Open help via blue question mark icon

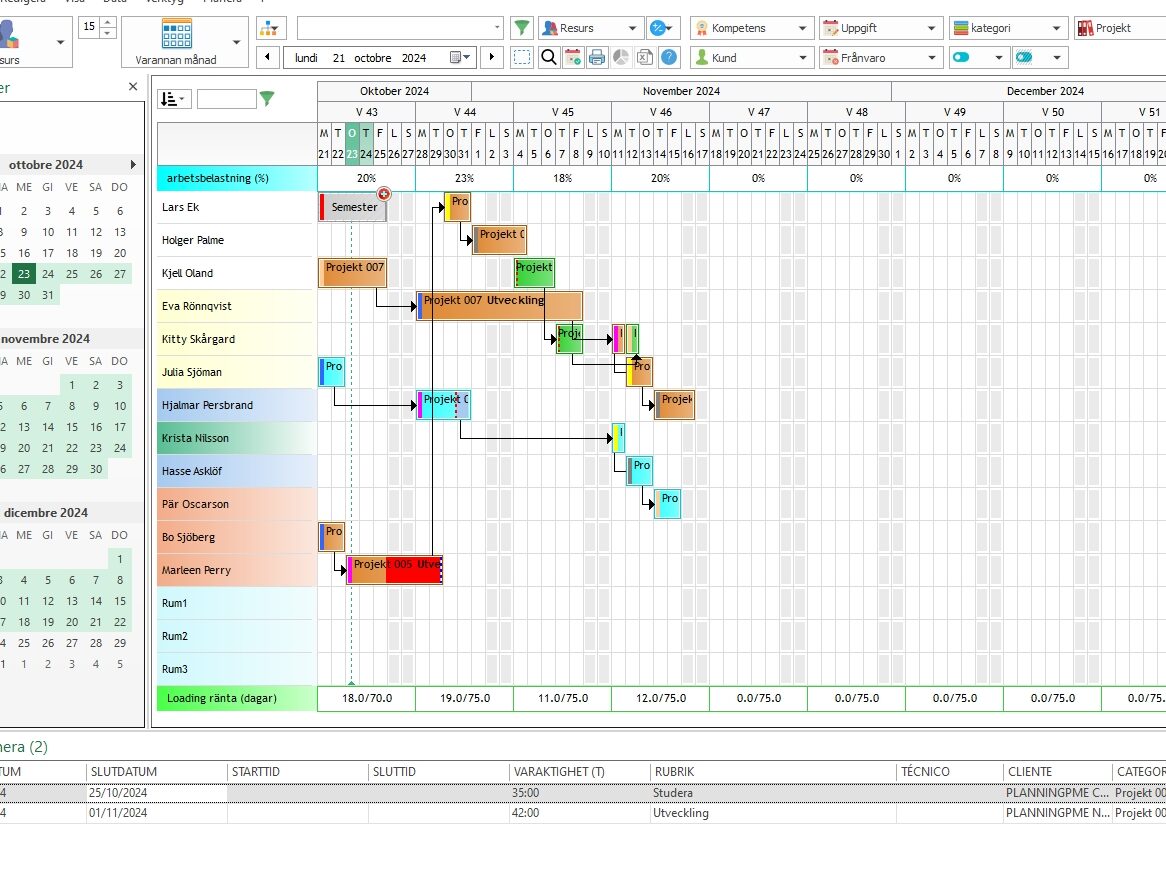(669, 57)
